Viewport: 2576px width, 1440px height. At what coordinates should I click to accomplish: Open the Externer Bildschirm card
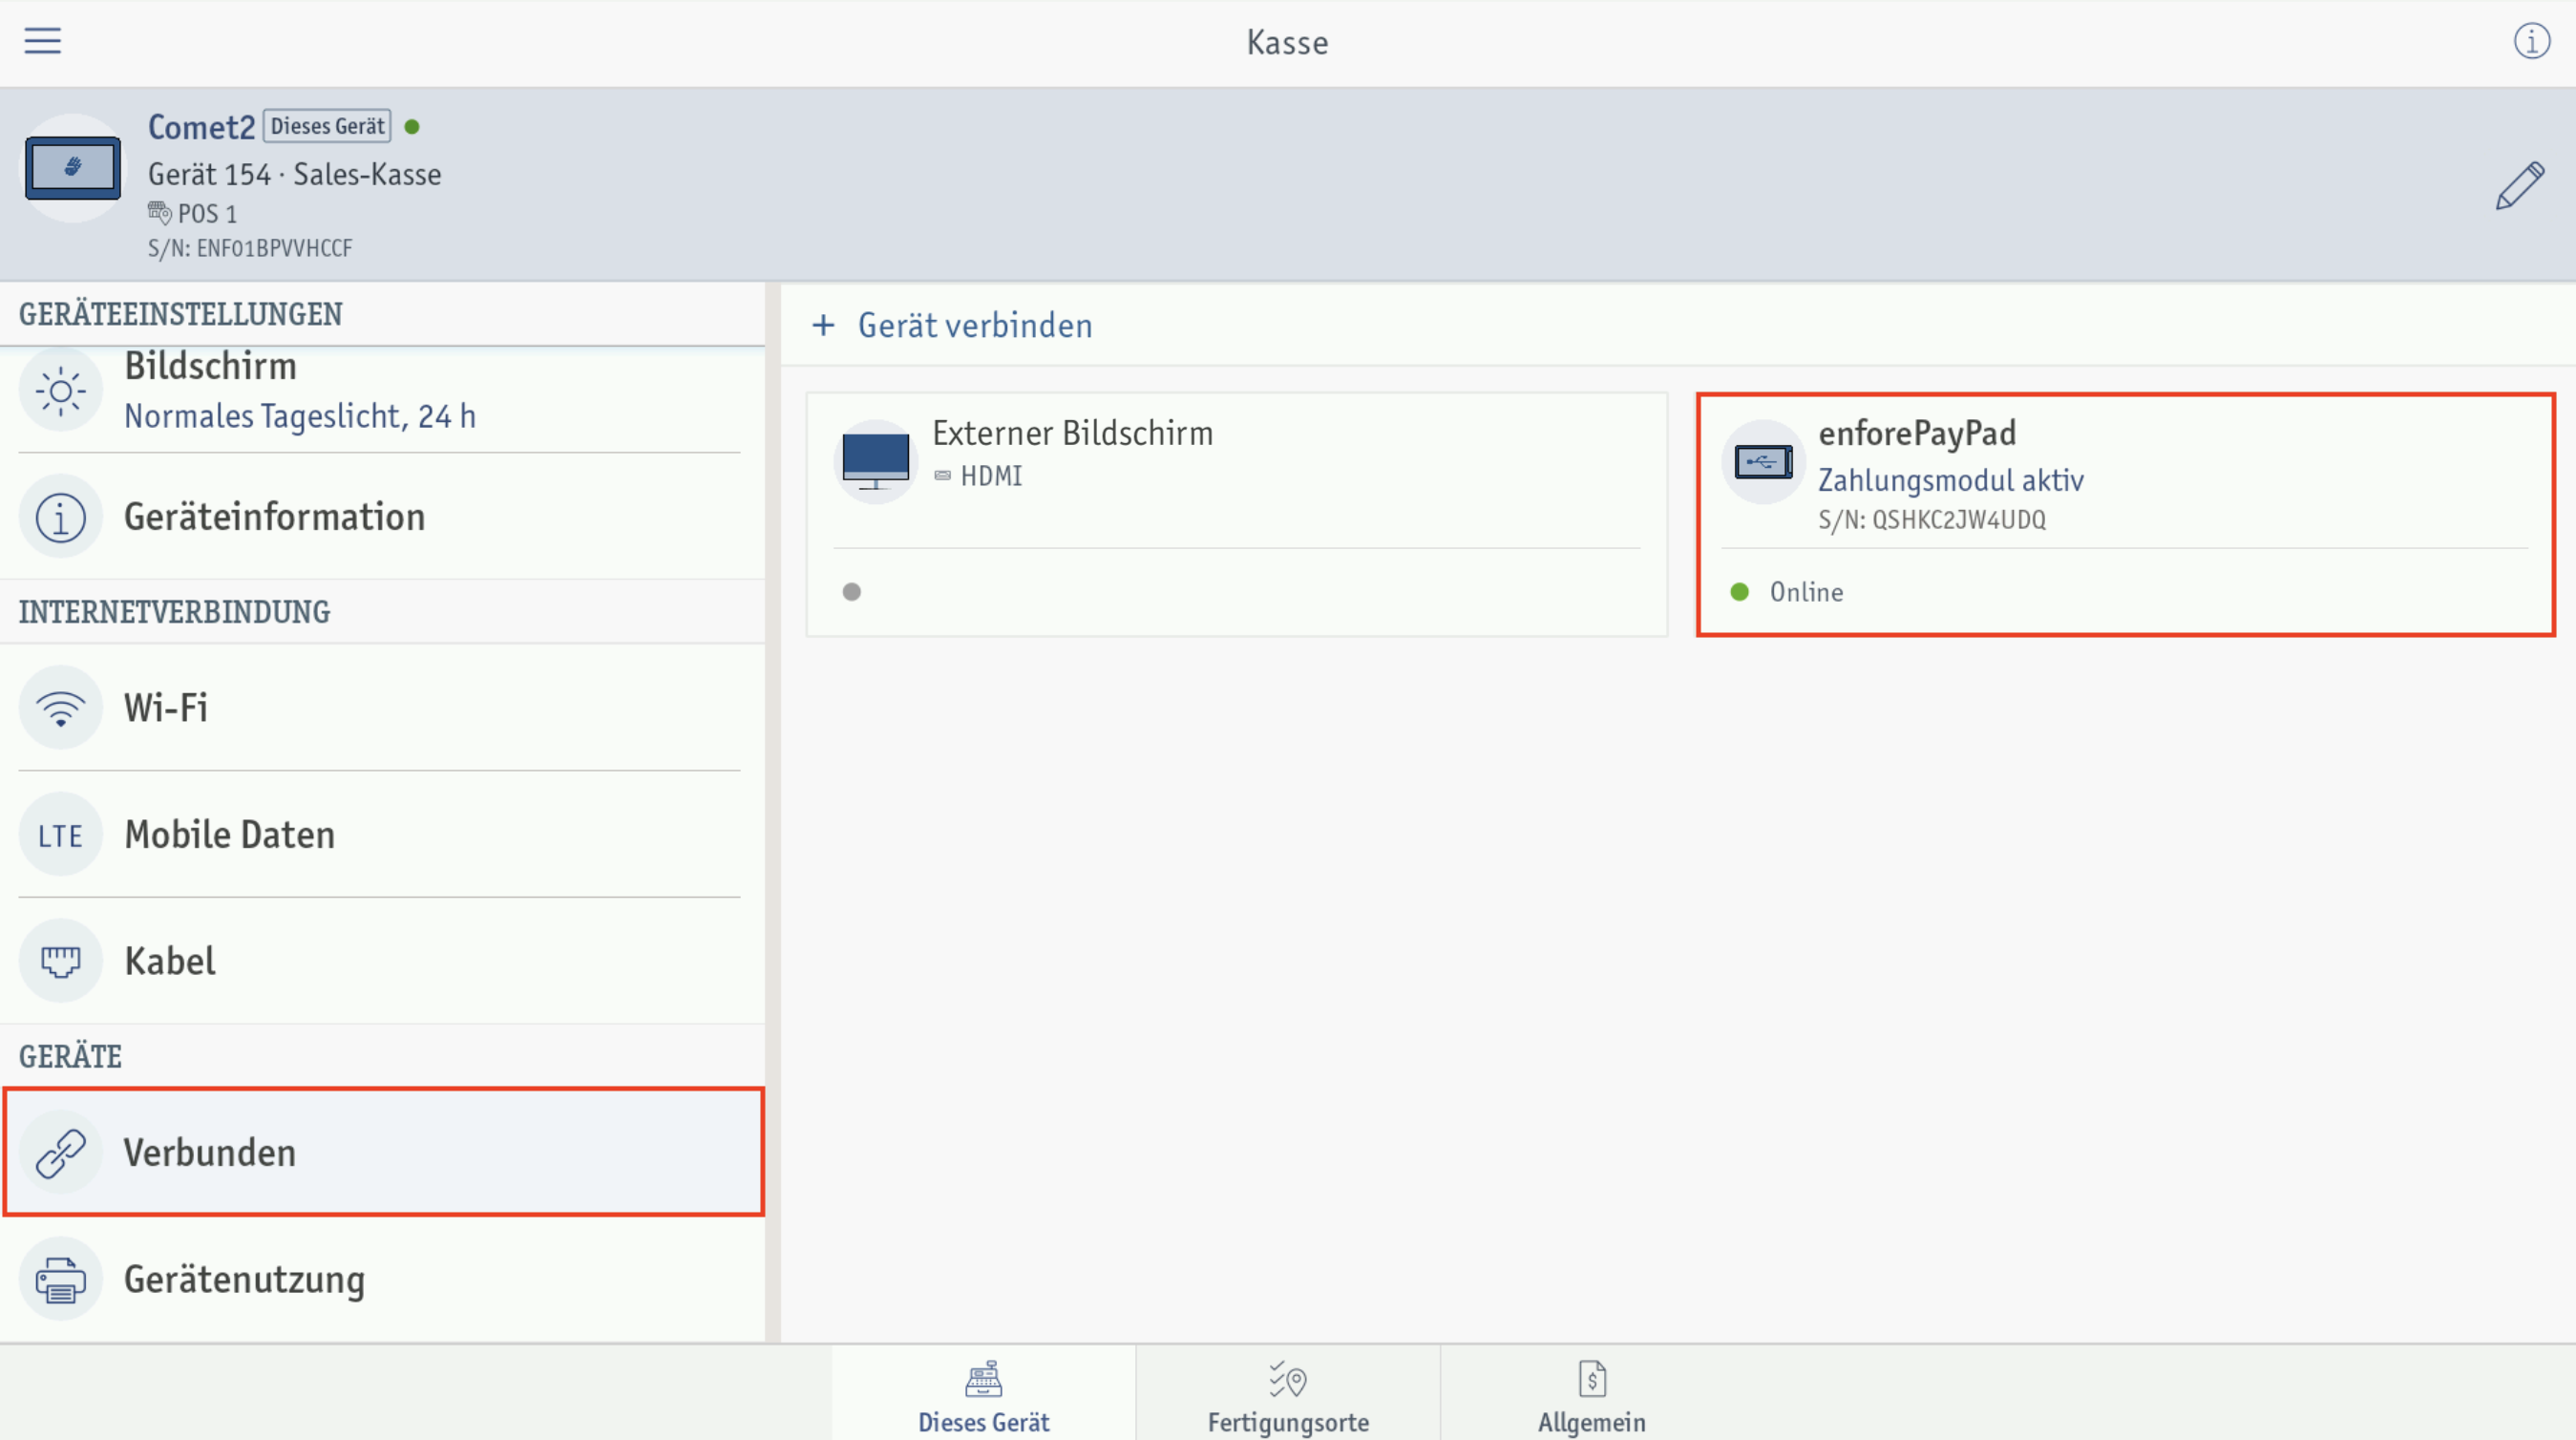[x=1237, y=515]
